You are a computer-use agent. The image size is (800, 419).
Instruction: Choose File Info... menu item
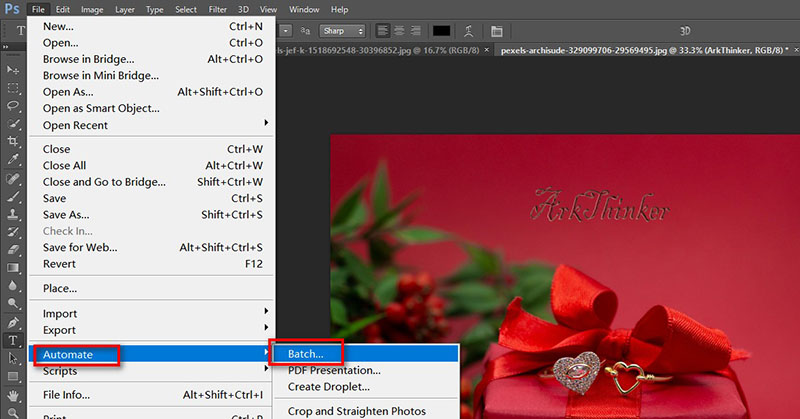tap(152, 395)
